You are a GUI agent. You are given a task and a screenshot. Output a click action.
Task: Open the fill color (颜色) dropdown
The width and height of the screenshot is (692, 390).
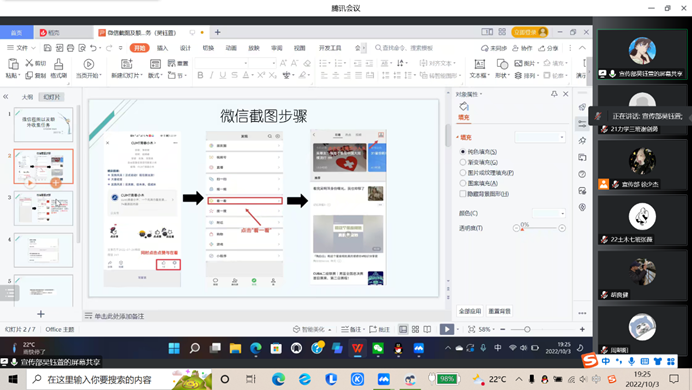point(549,214)
